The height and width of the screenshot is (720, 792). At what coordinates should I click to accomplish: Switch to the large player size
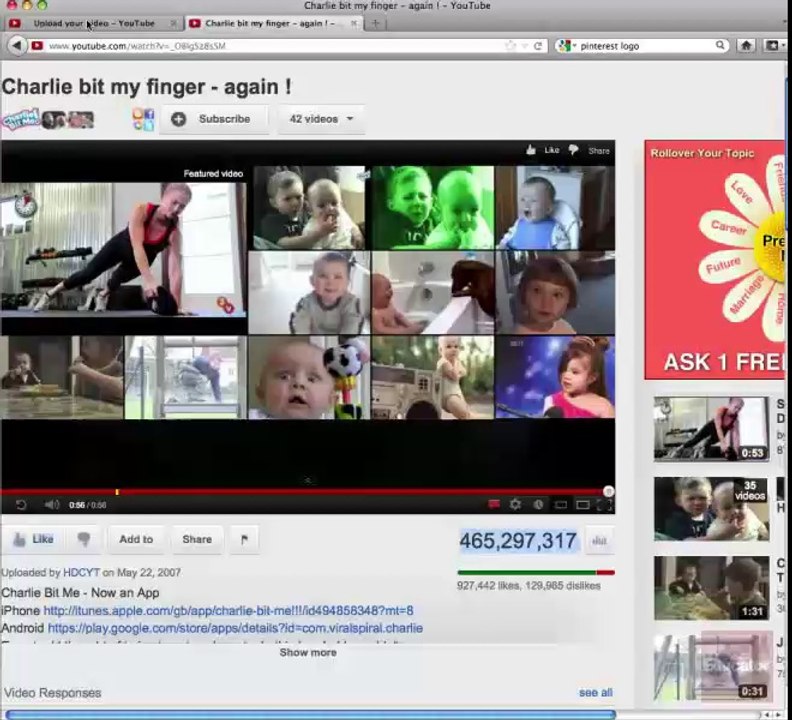point(582,505)
